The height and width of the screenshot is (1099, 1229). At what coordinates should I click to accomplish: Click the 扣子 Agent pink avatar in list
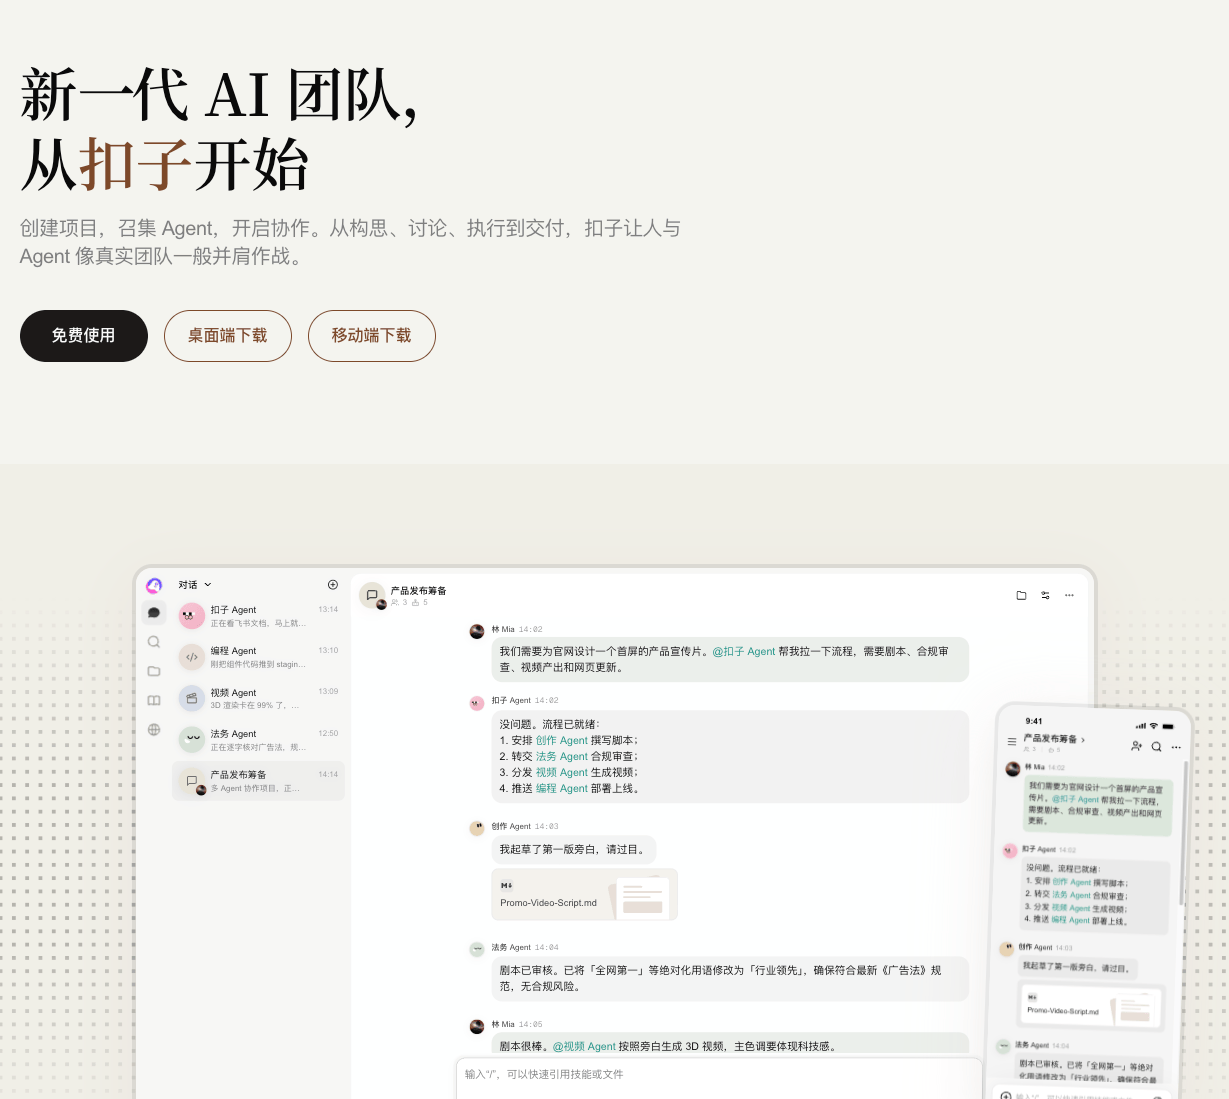[192, 616]
